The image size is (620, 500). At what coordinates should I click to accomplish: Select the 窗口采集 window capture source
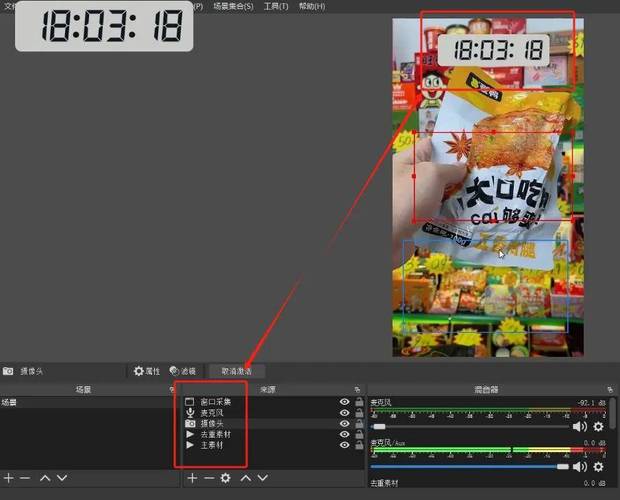point(273,402)
